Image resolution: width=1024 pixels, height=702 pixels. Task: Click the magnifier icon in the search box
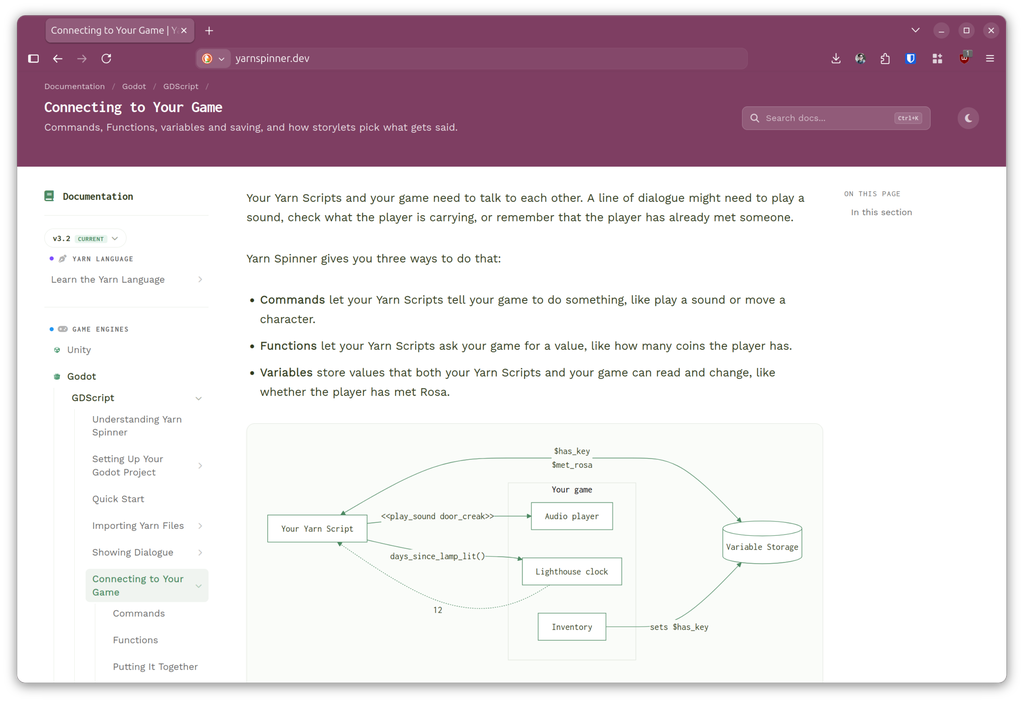(x=754, y=118)
